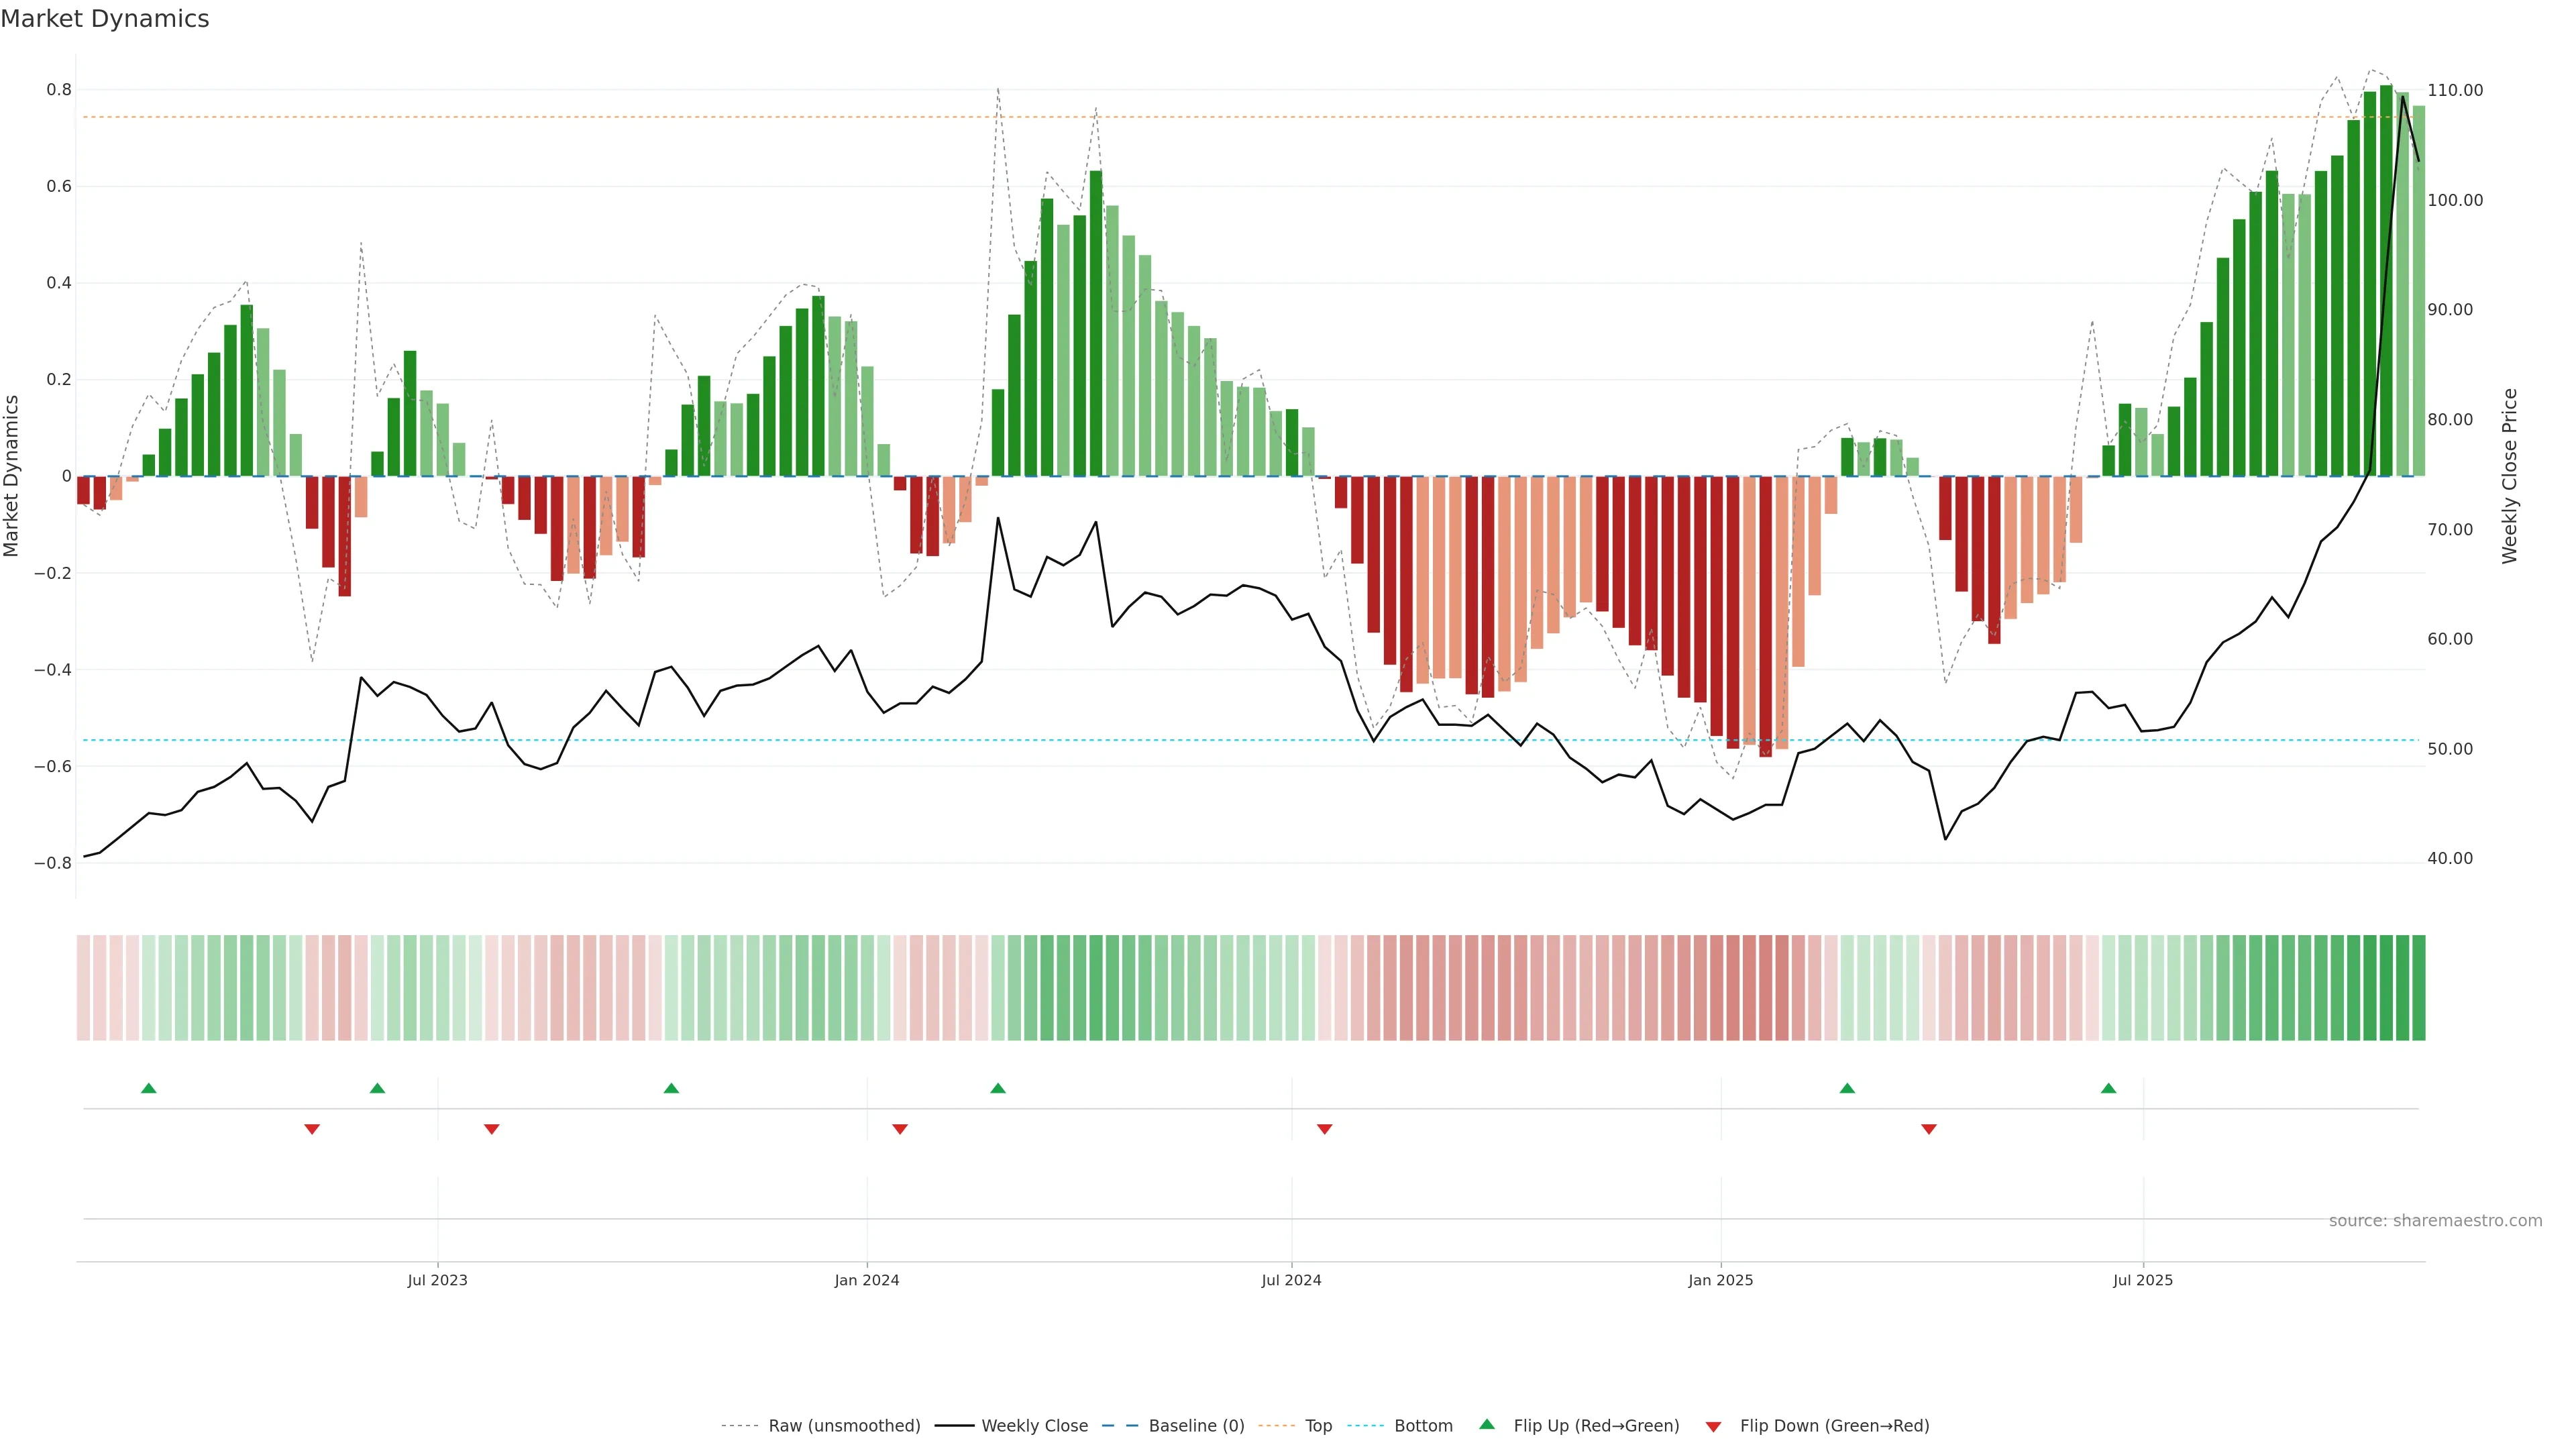Toggle the Weekly Close legend entry

(1034, 1425)
